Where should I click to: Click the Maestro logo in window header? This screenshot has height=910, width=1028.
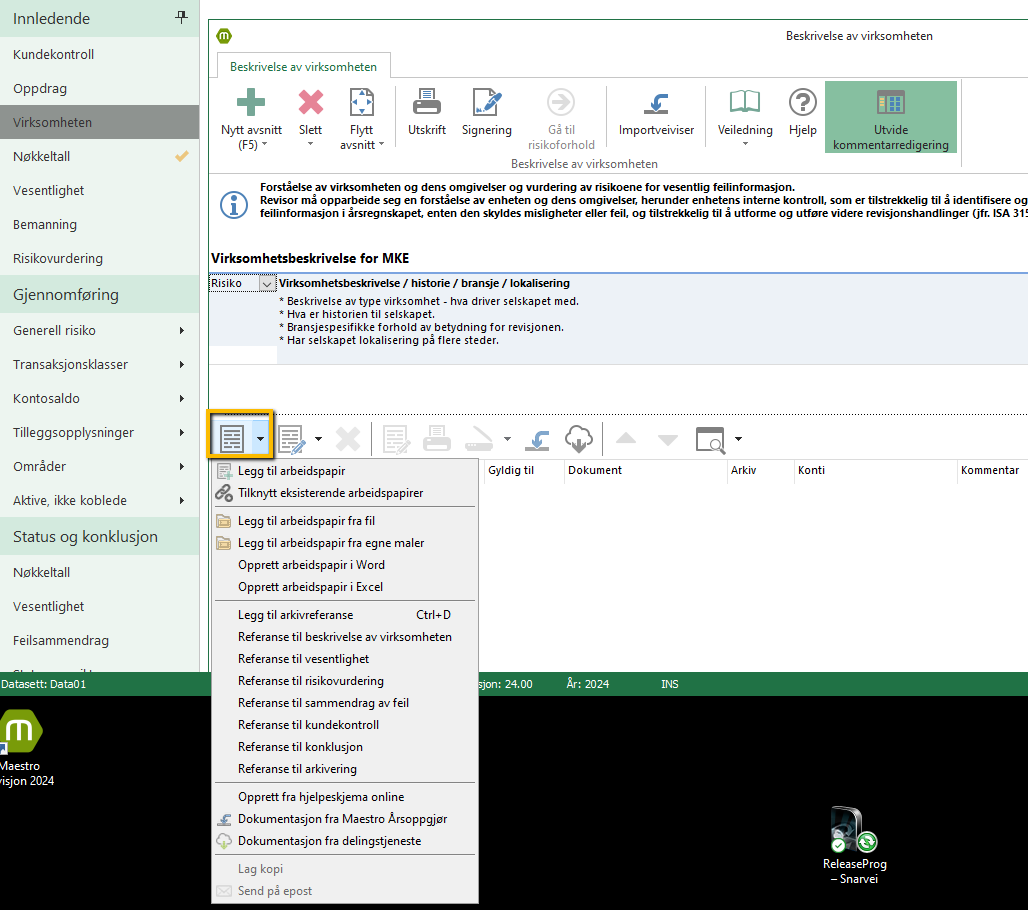(x=224, y=36)
